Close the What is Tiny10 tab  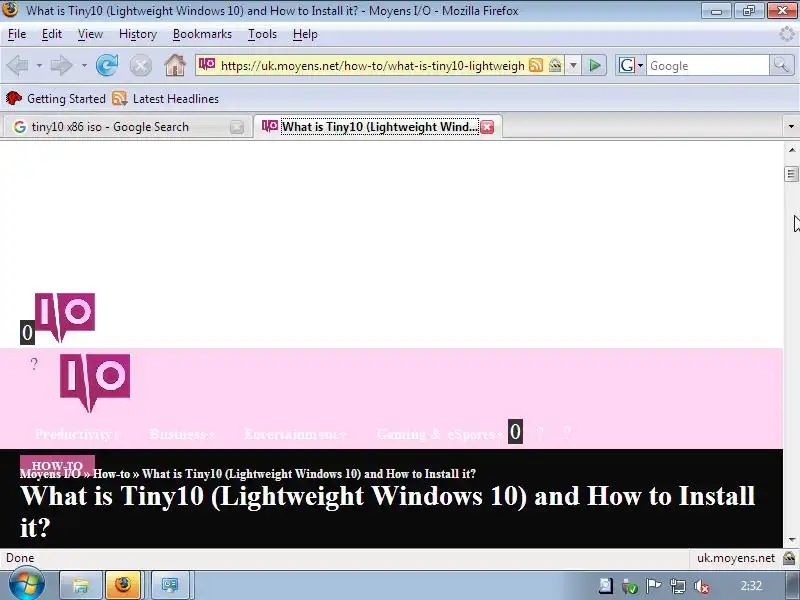[487, 127]
